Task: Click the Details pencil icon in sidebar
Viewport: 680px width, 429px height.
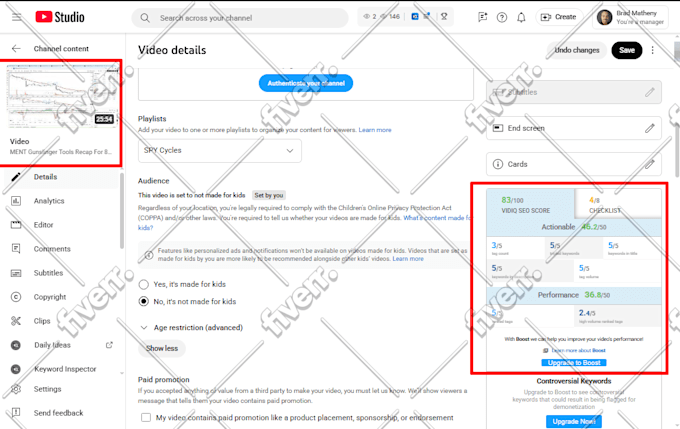Action: click(x=16, y=177)
